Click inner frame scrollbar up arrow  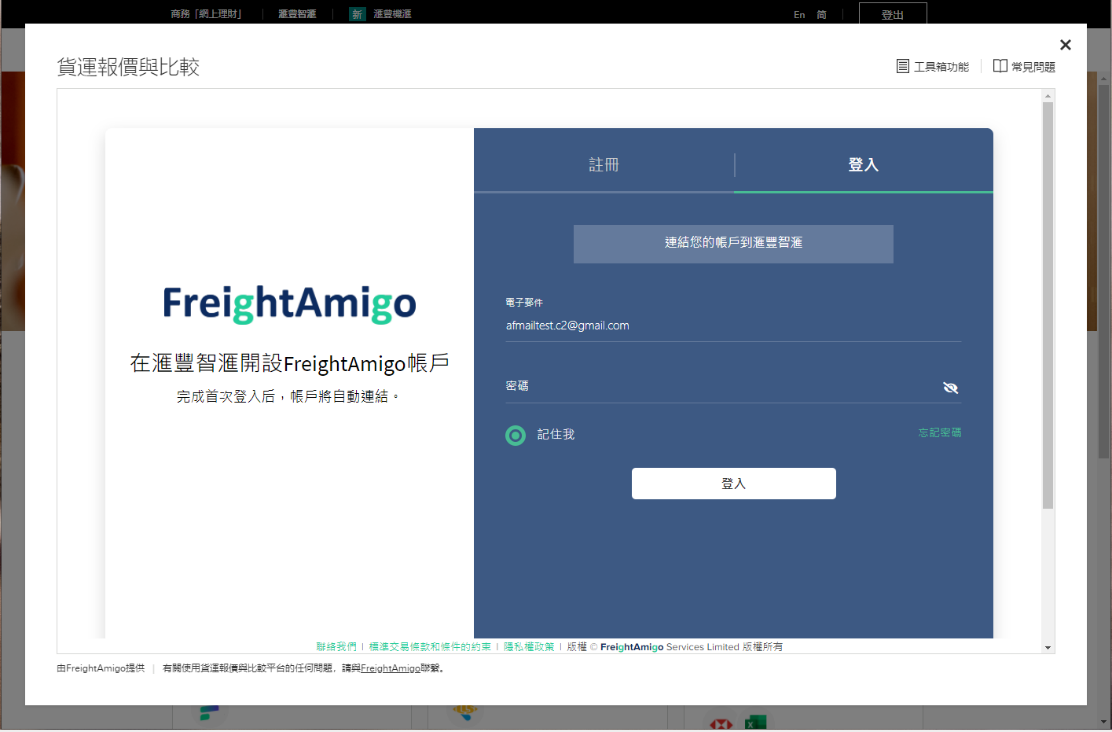1047,96
